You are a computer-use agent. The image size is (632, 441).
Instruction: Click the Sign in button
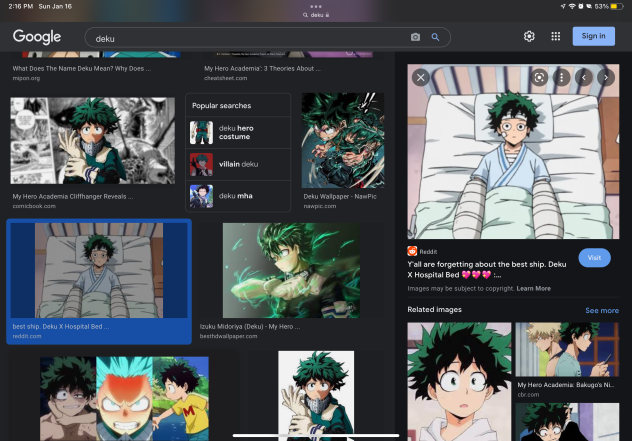pyautogui.click(x=594, y=36)
